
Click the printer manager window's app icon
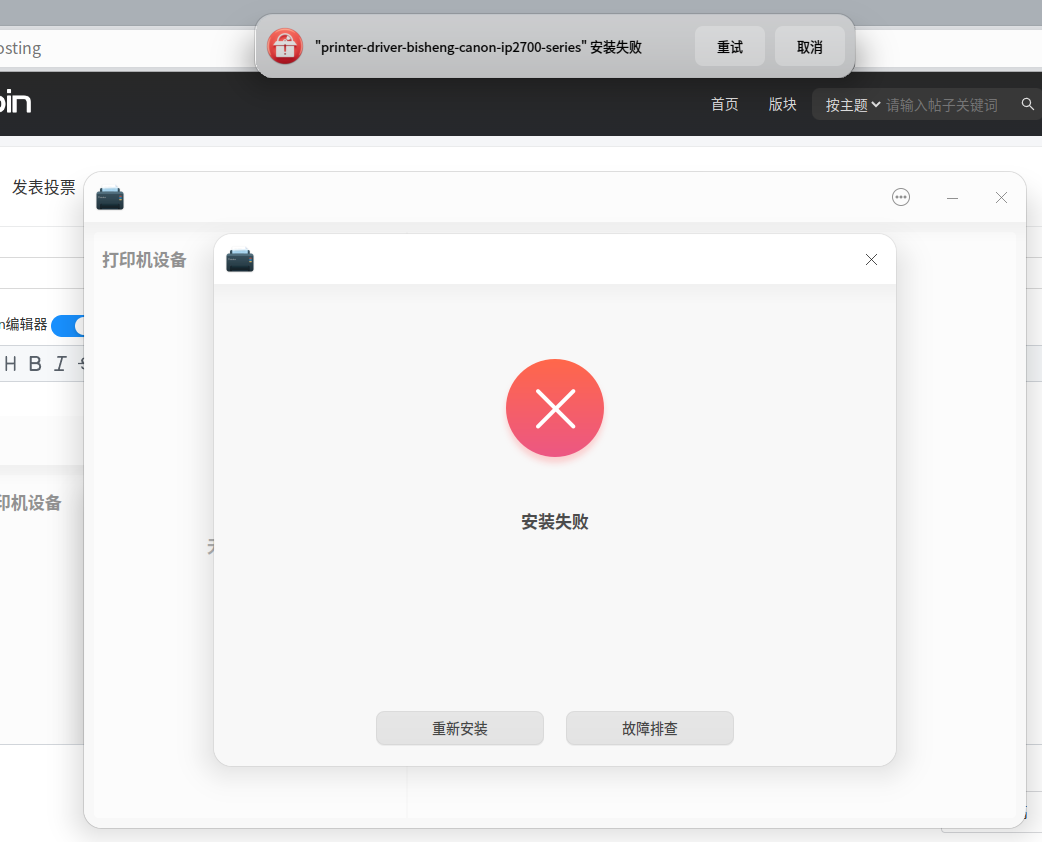click(x=110, y=197)
